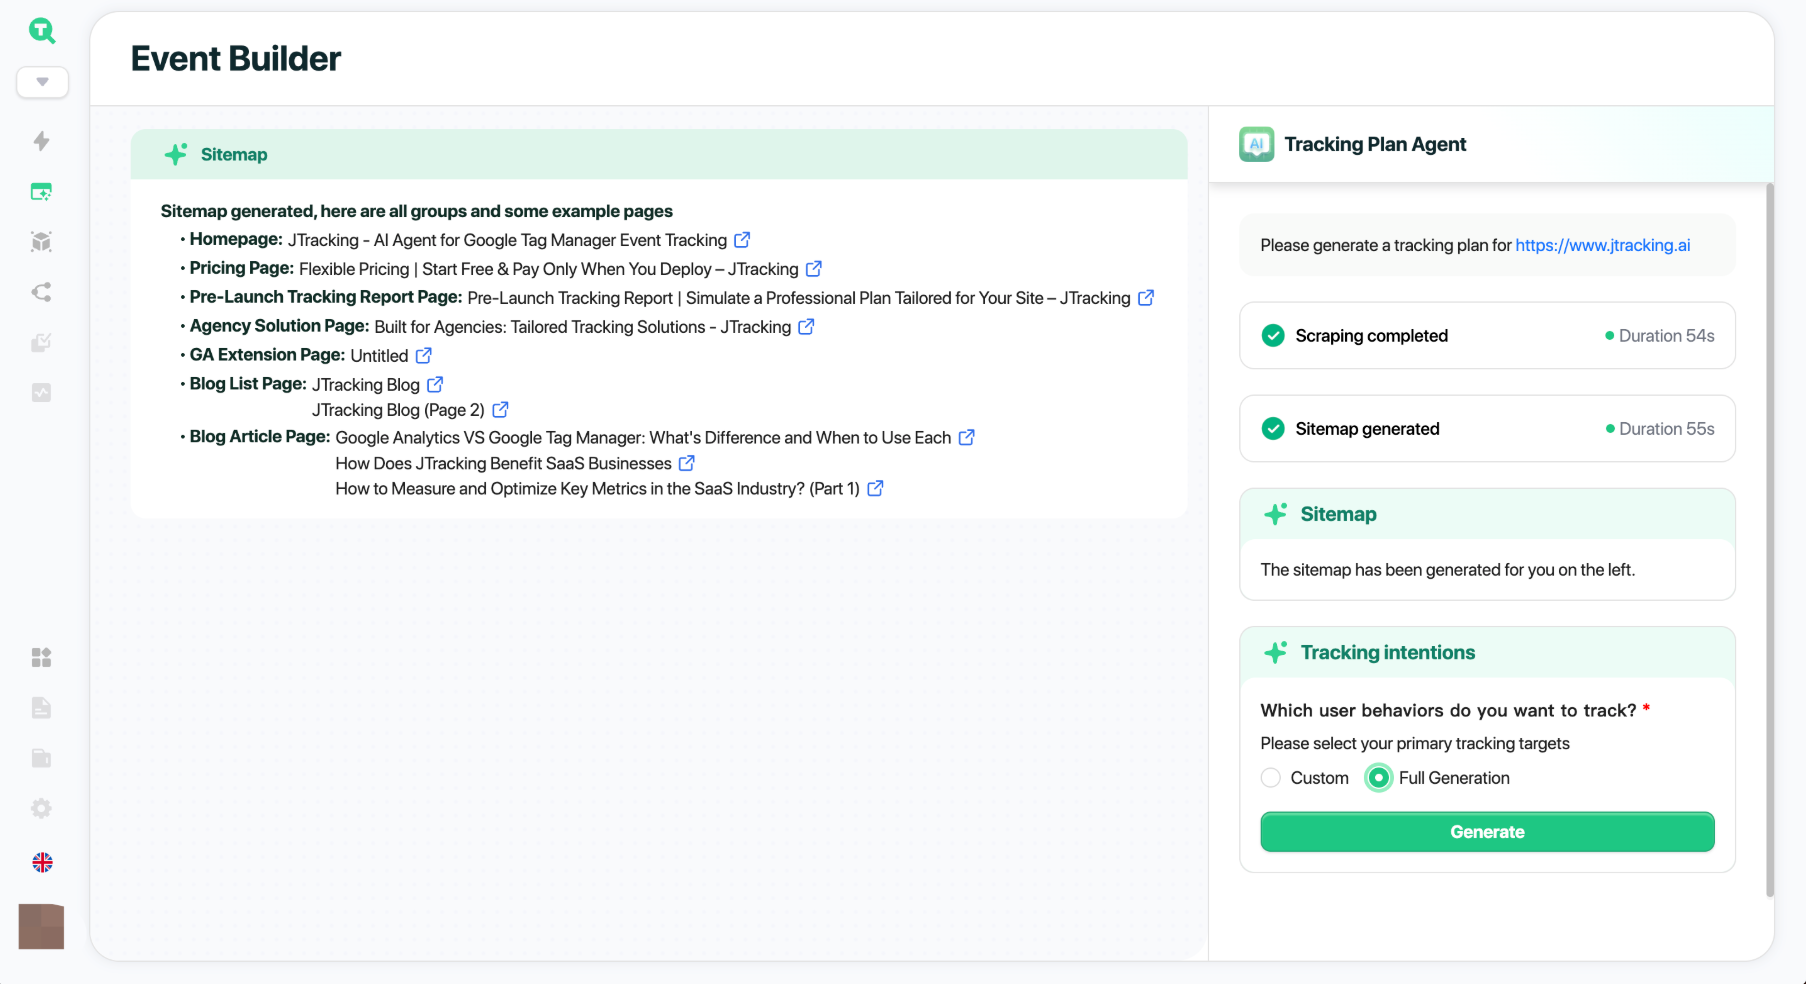Click the JTracking logo in the sidebar
Image resolution: width=1806 pixels, height=984 pixels.
[42, 31]
